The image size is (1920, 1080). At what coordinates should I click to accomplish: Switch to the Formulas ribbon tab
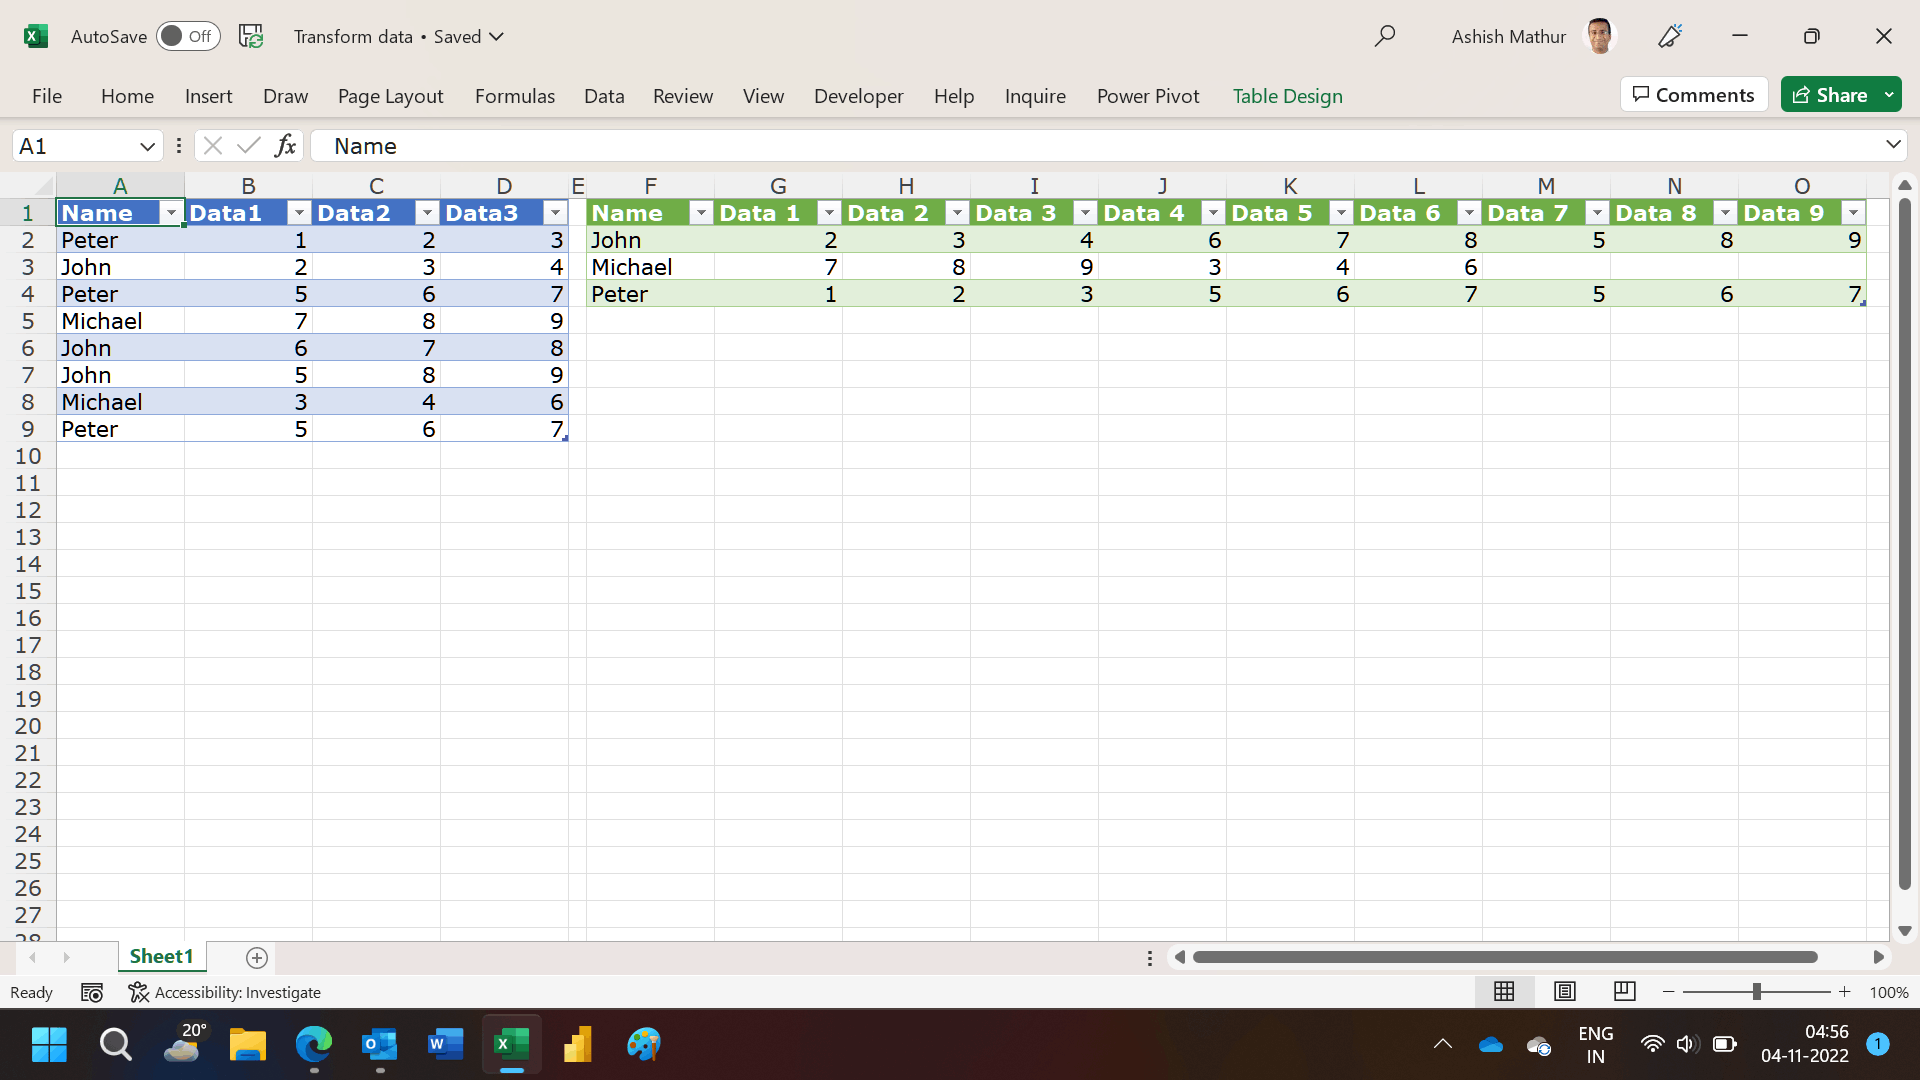(x=515, y=96)
